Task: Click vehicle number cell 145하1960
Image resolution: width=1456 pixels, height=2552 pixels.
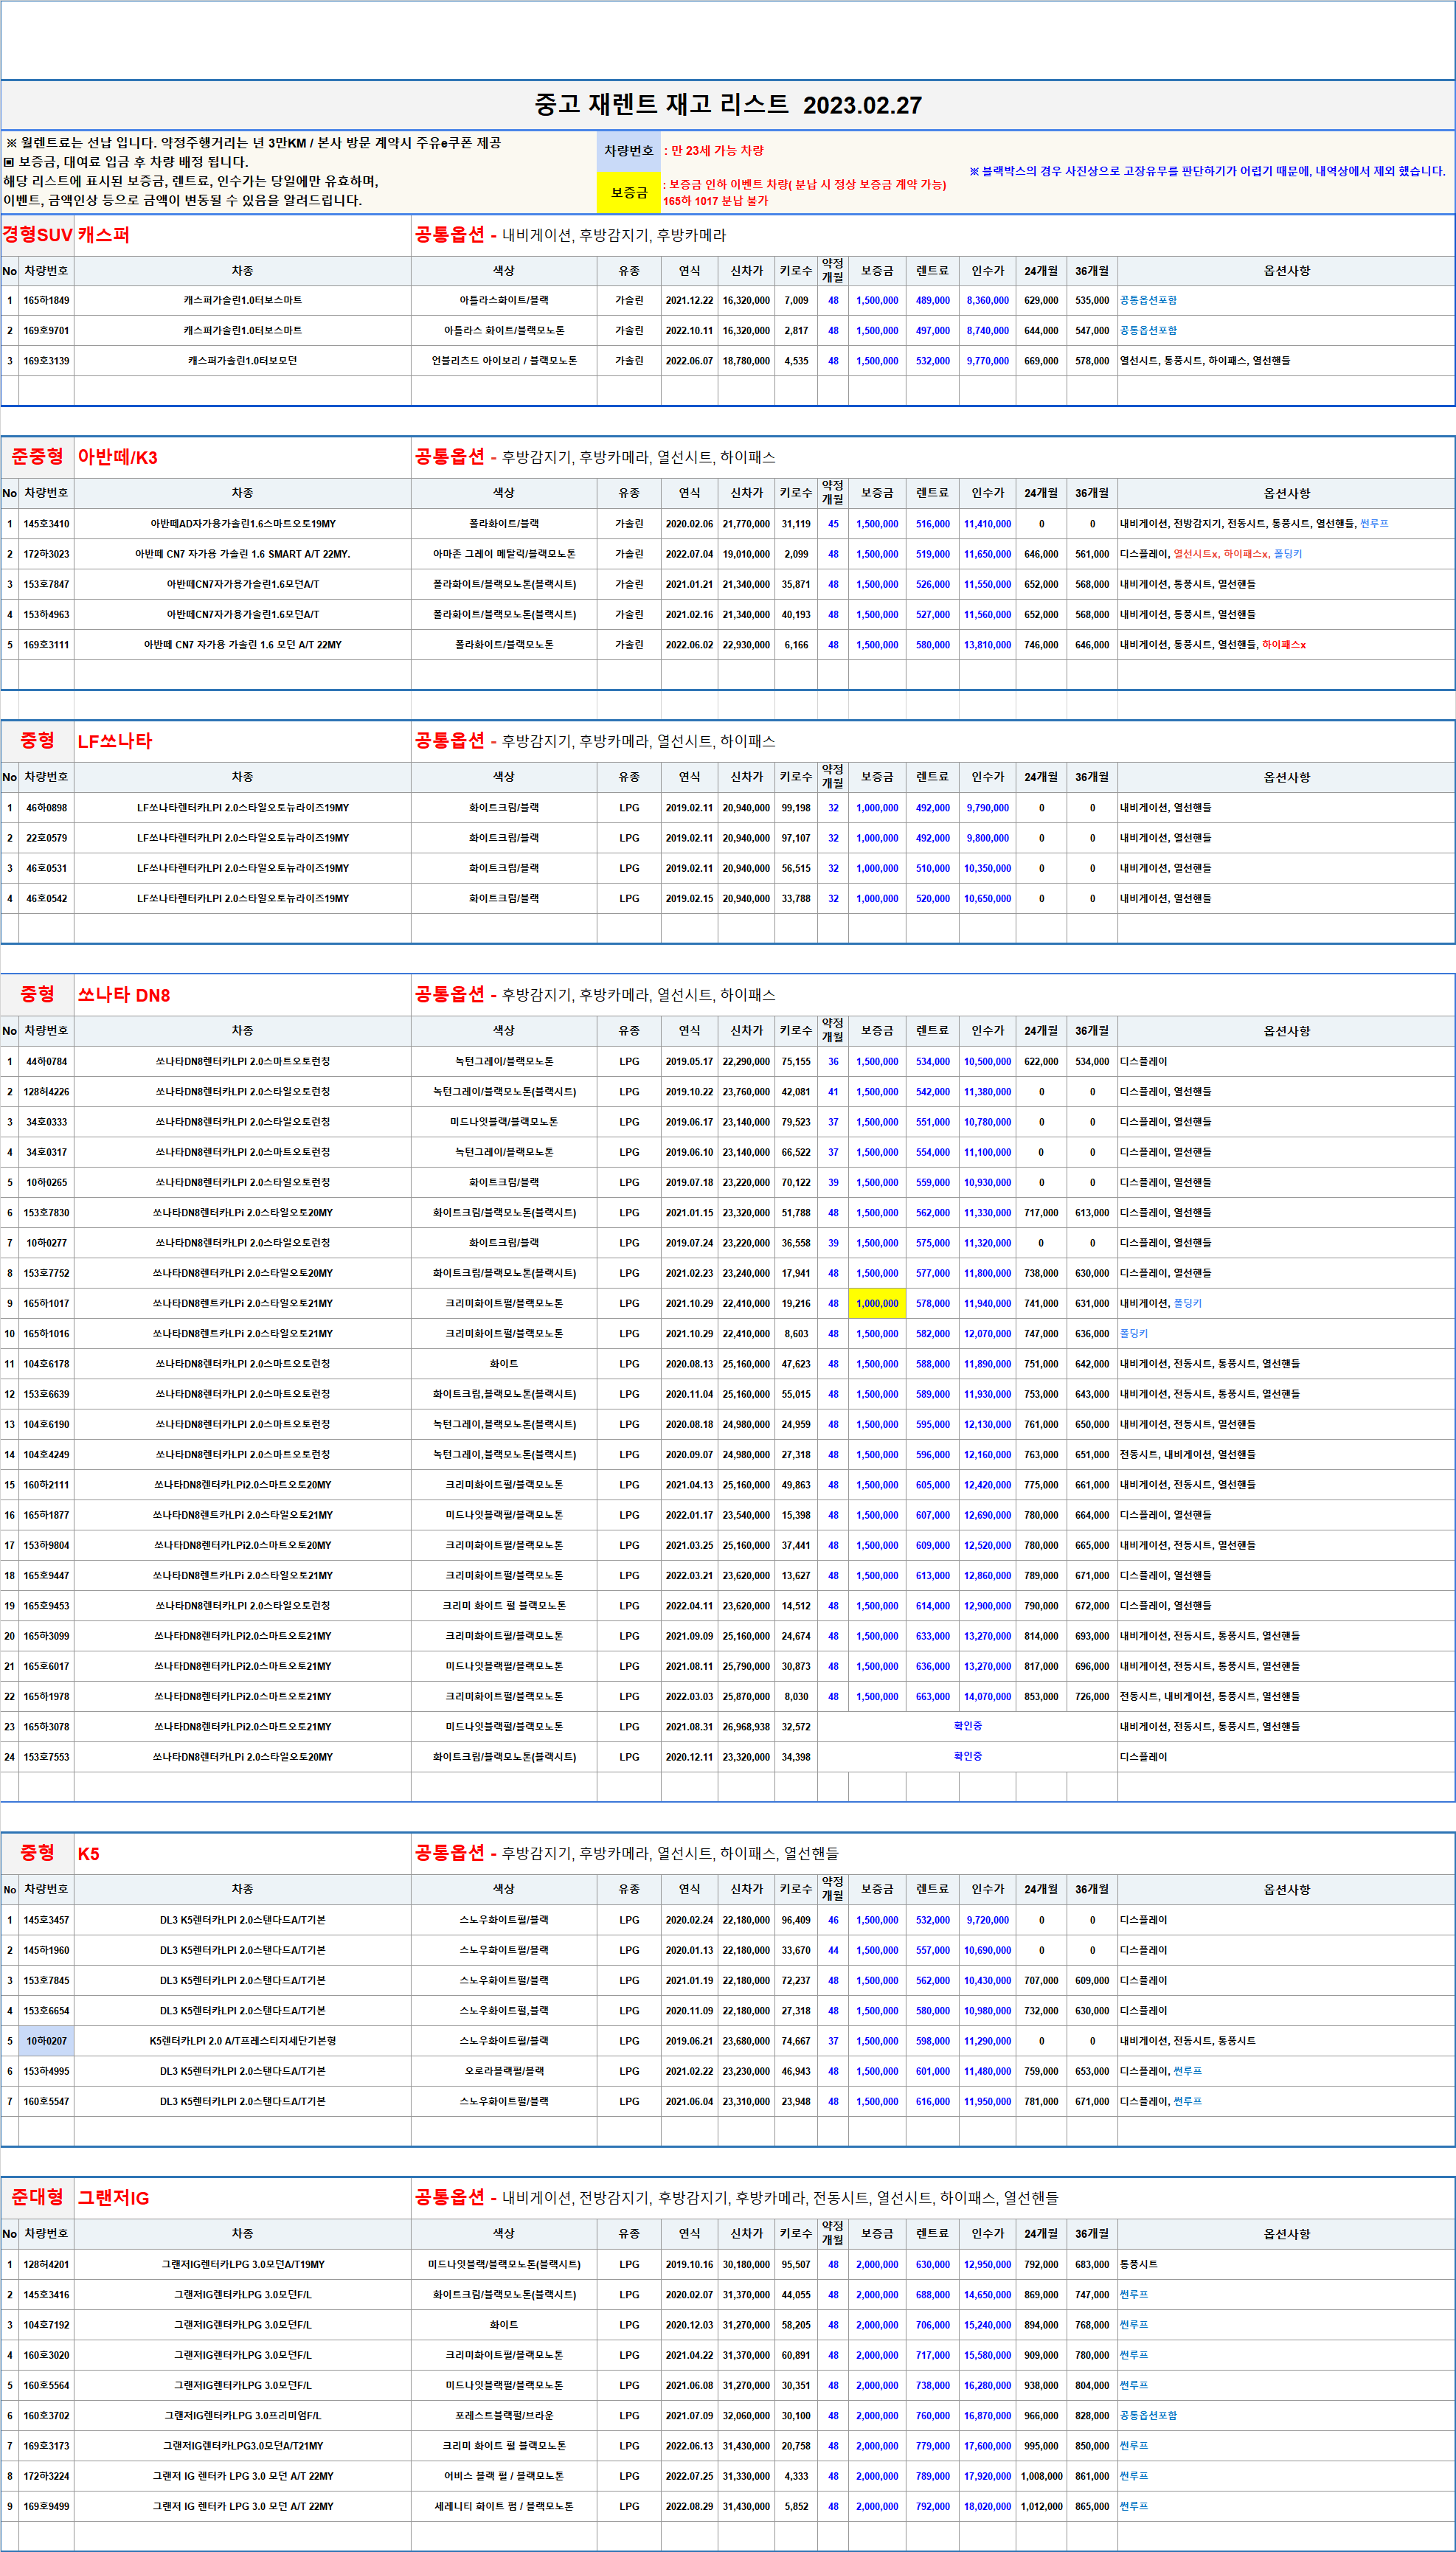Action: coord(46,1950)
